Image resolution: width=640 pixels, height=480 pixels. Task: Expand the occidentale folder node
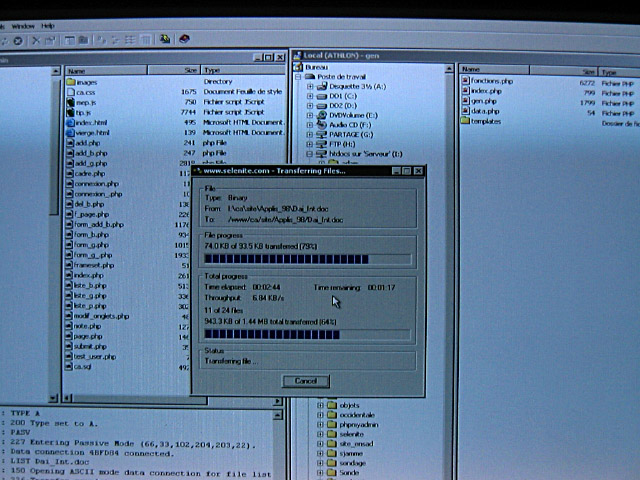pyautogui.click(x=320, y=415)
